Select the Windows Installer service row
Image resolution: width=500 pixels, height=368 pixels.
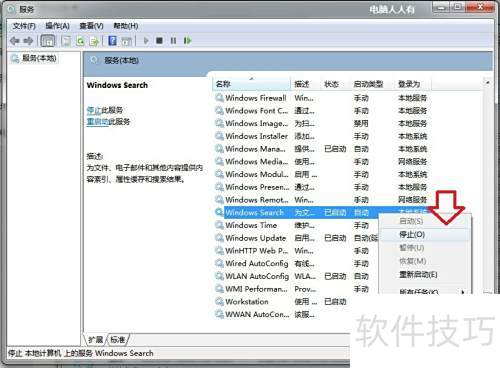(x=322, y=136)
